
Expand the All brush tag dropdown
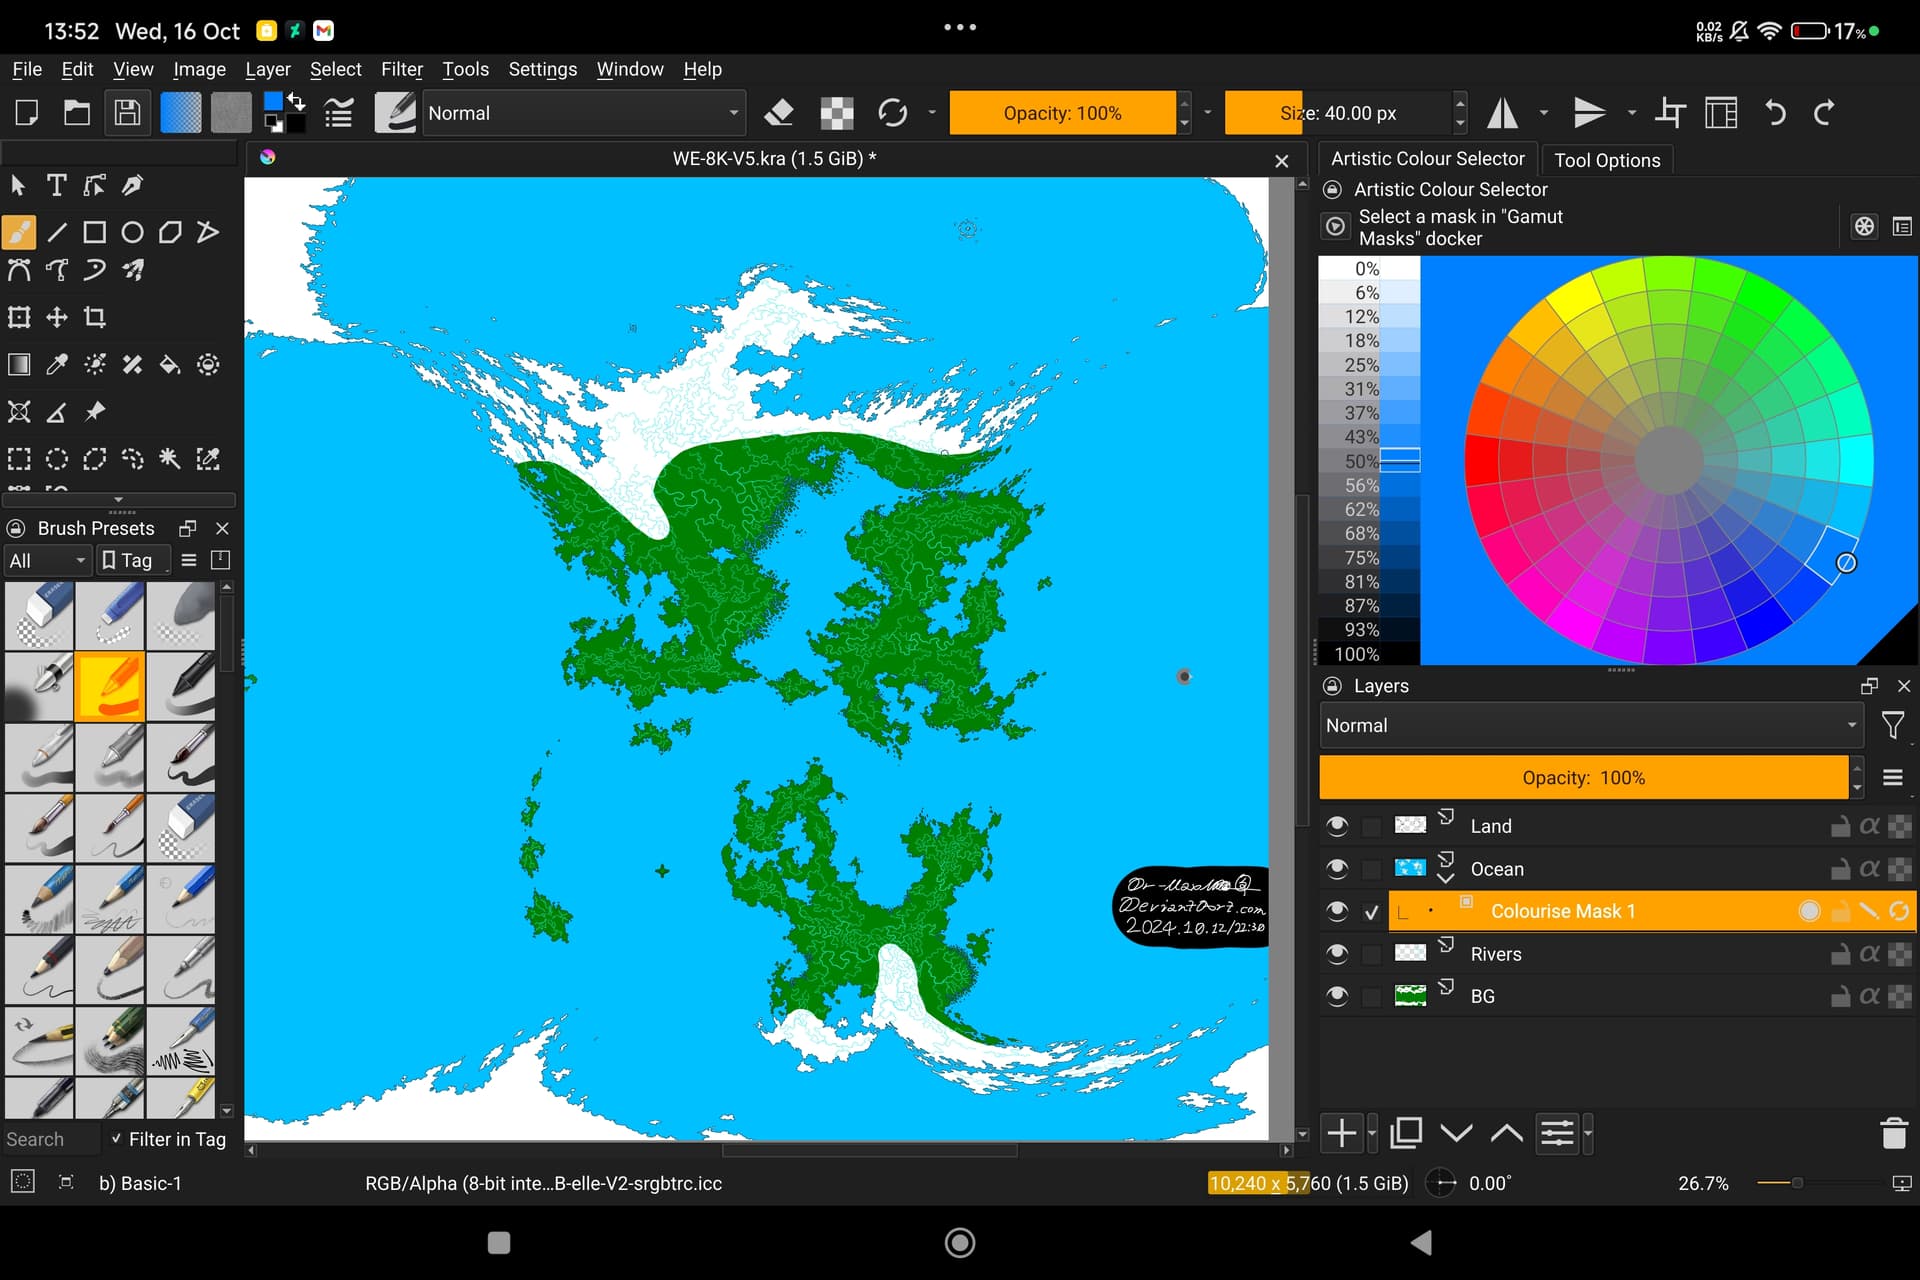(x=47, y=561)
